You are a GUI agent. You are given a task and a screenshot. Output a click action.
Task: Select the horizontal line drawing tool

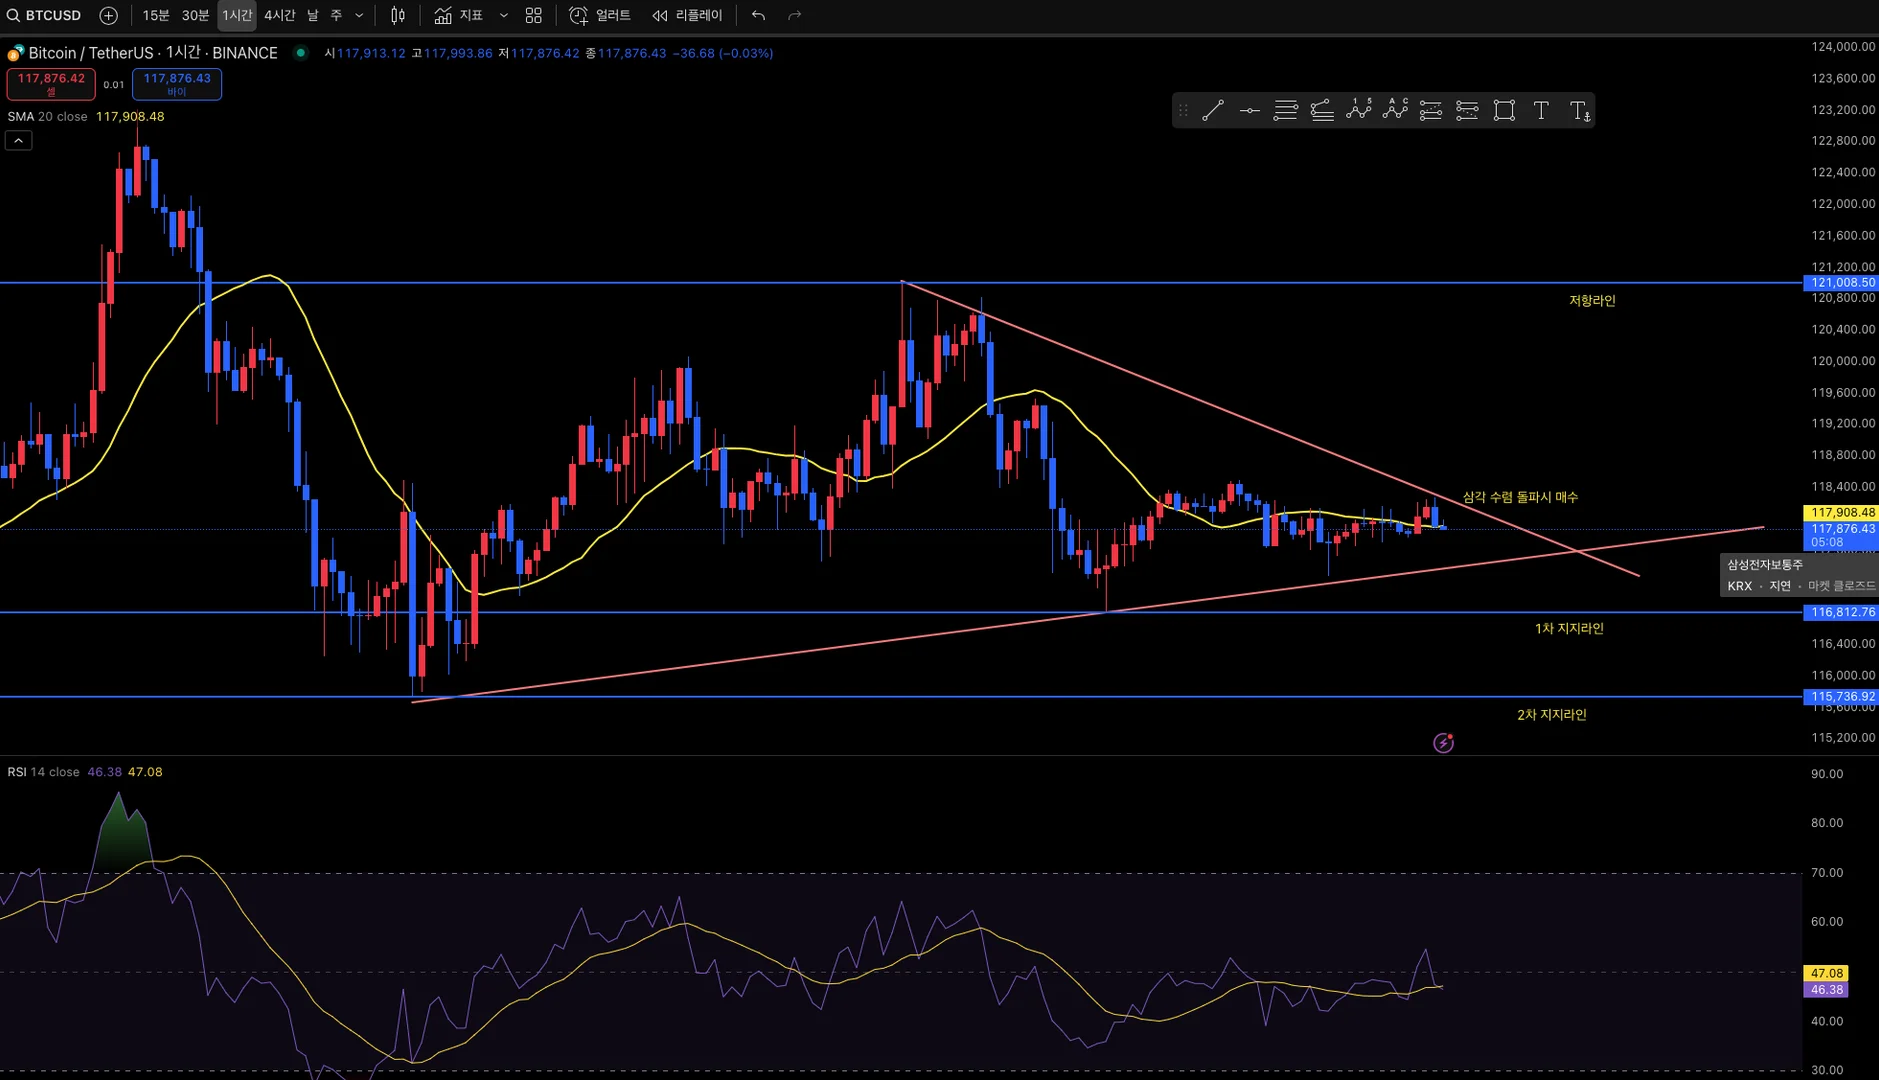(1250, 111)
